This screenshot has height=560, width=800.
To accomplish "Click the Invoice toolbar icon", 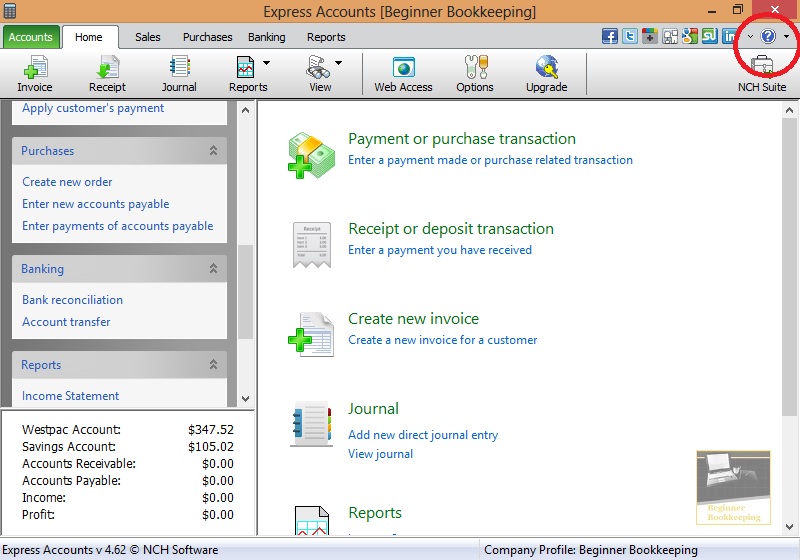I will [x=35, y=68].
